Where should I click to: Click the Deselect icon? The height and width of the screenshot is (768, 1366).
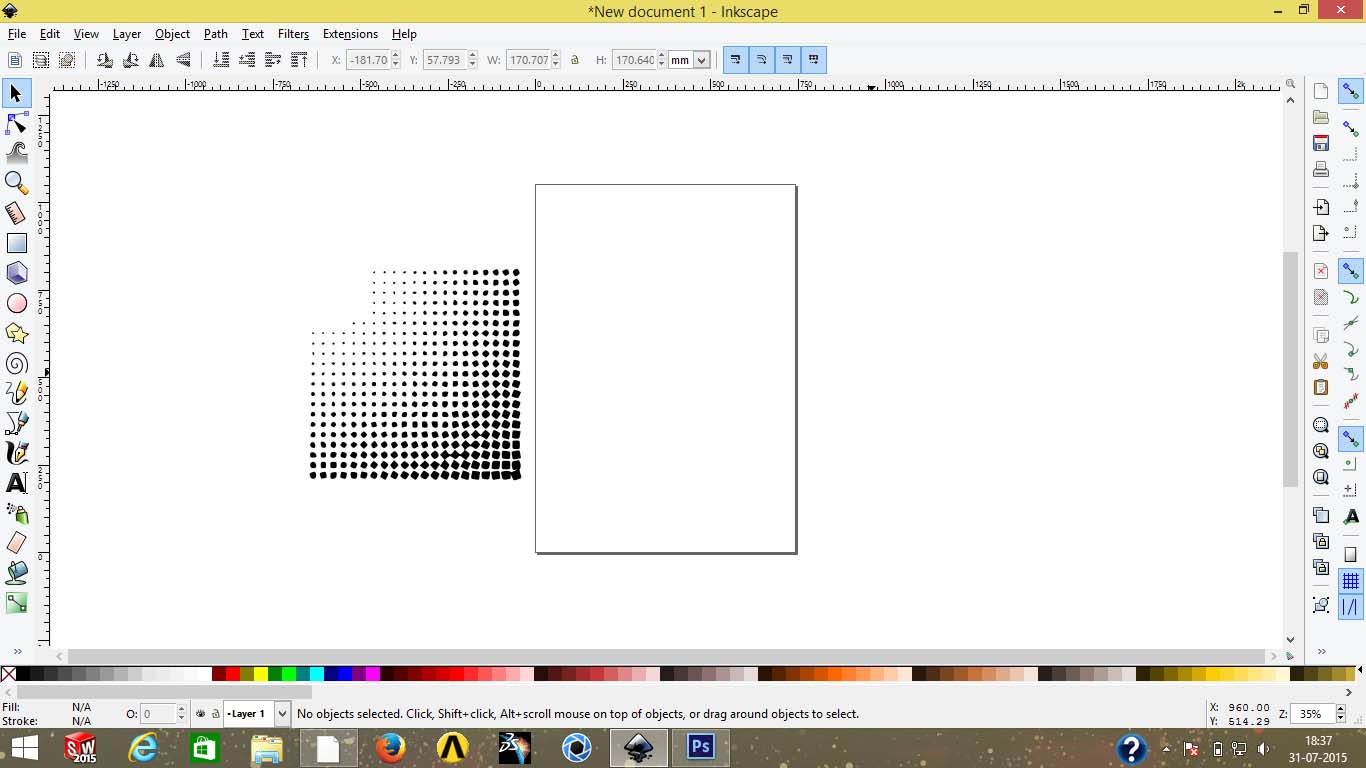(x=67, y=60)
